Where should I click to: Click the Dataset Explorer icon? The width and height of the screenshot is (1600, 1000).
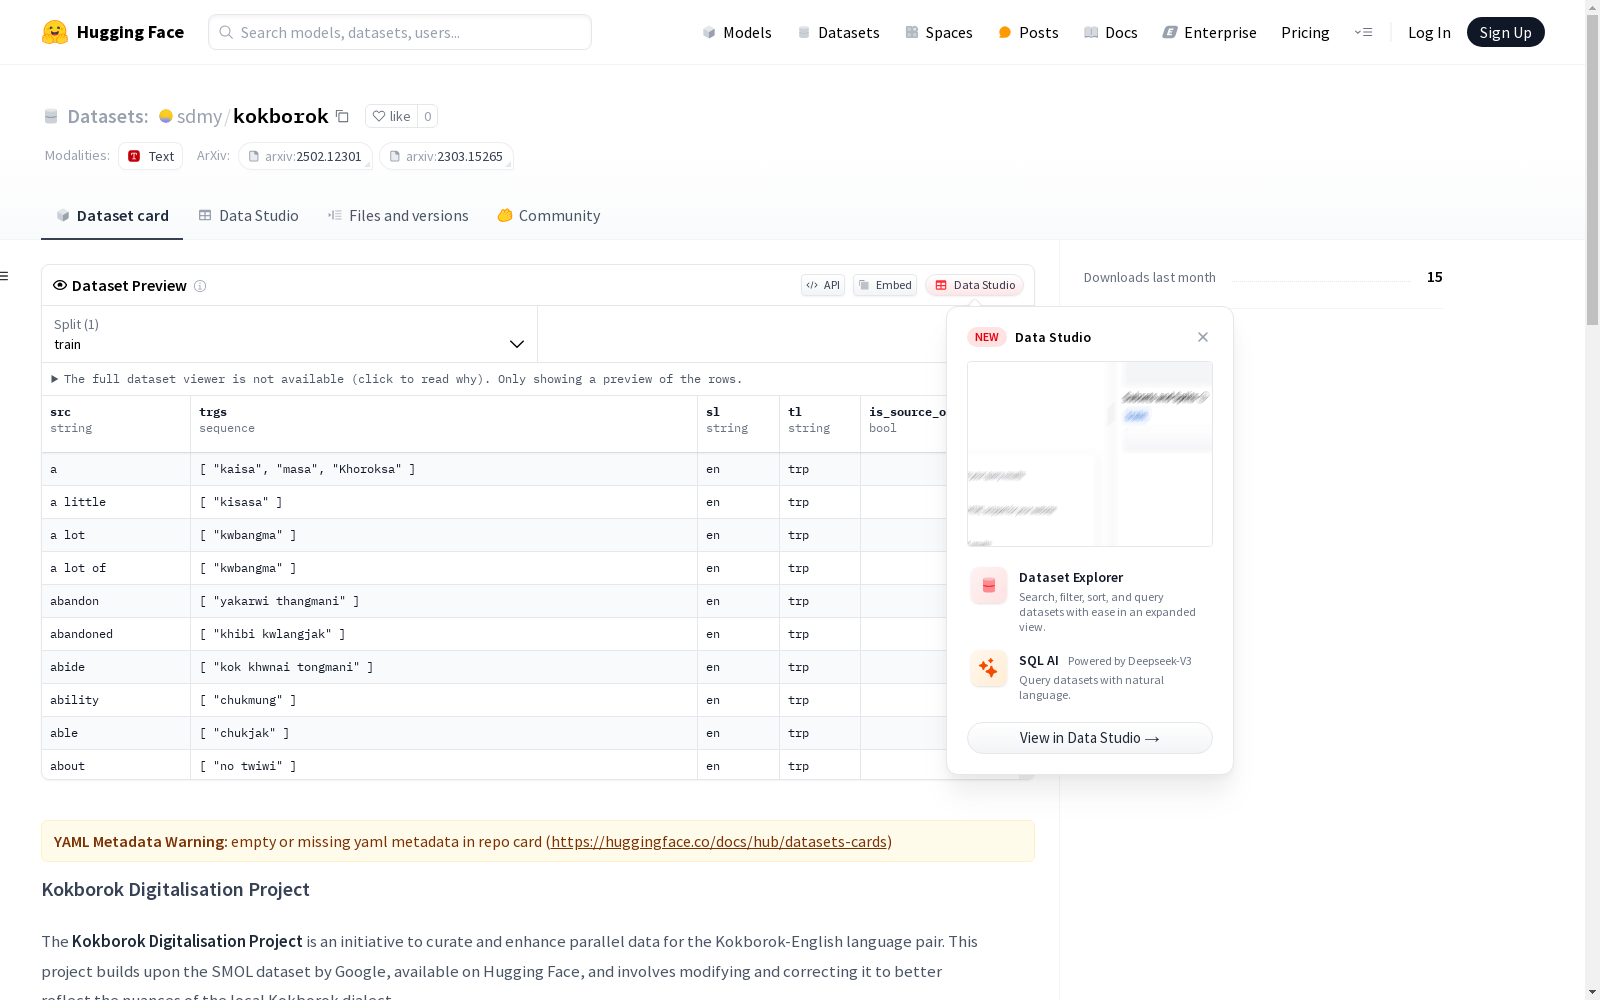coord(989,586)
